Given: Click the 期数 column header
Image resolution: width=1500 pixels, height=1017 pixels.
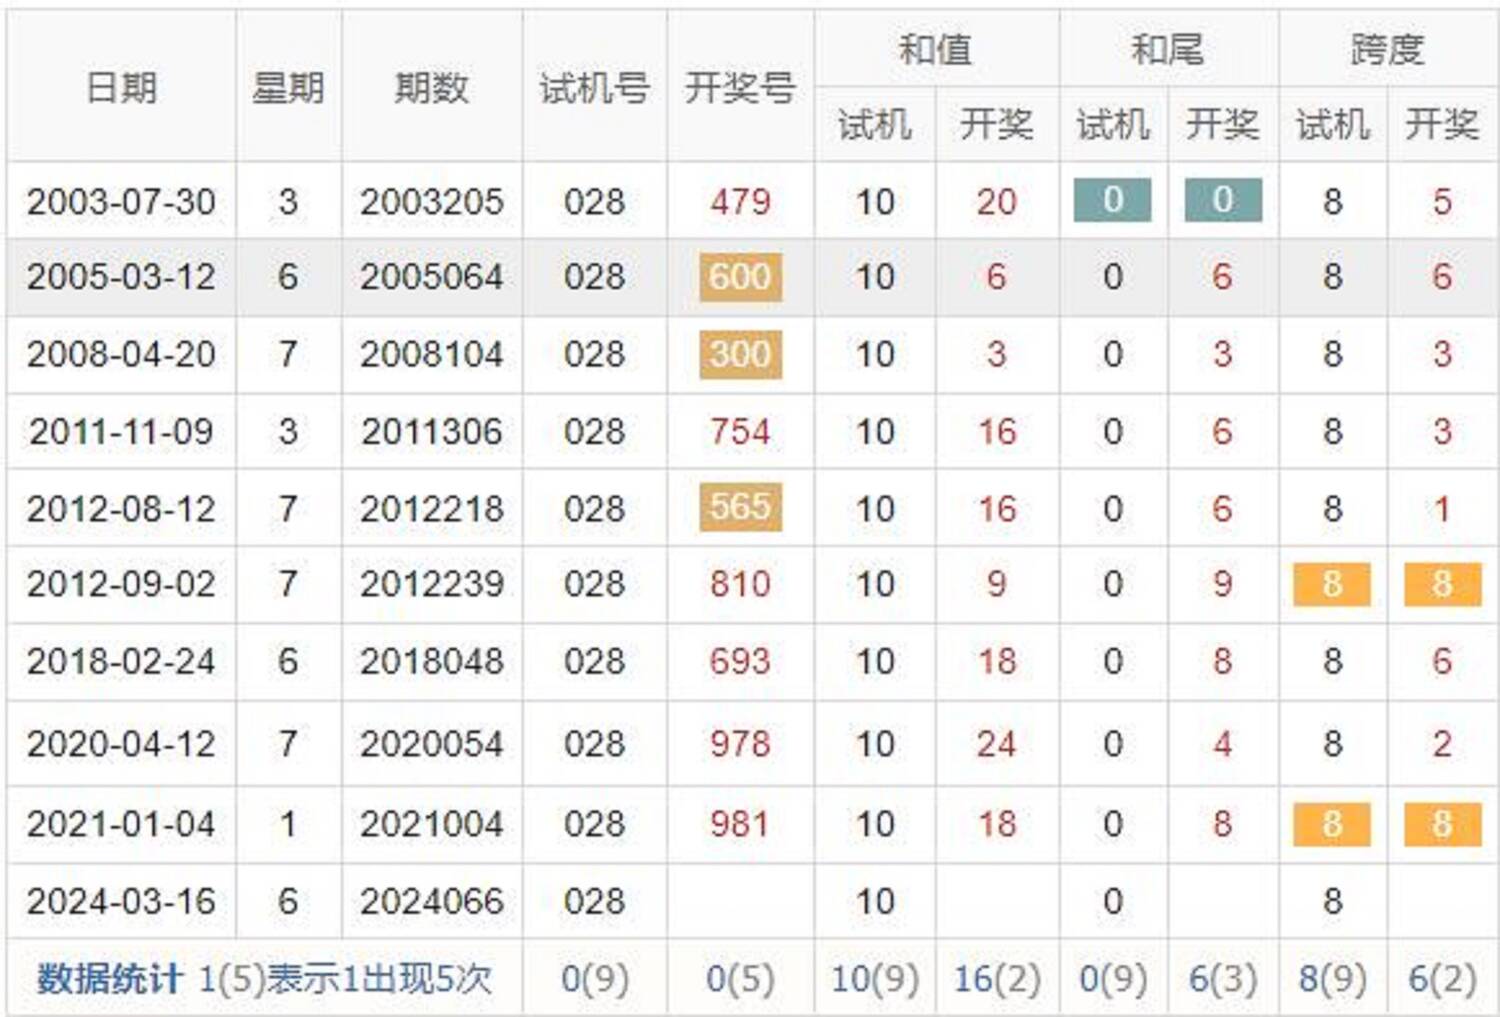Looking at the screenshot, I should point(431,88).
